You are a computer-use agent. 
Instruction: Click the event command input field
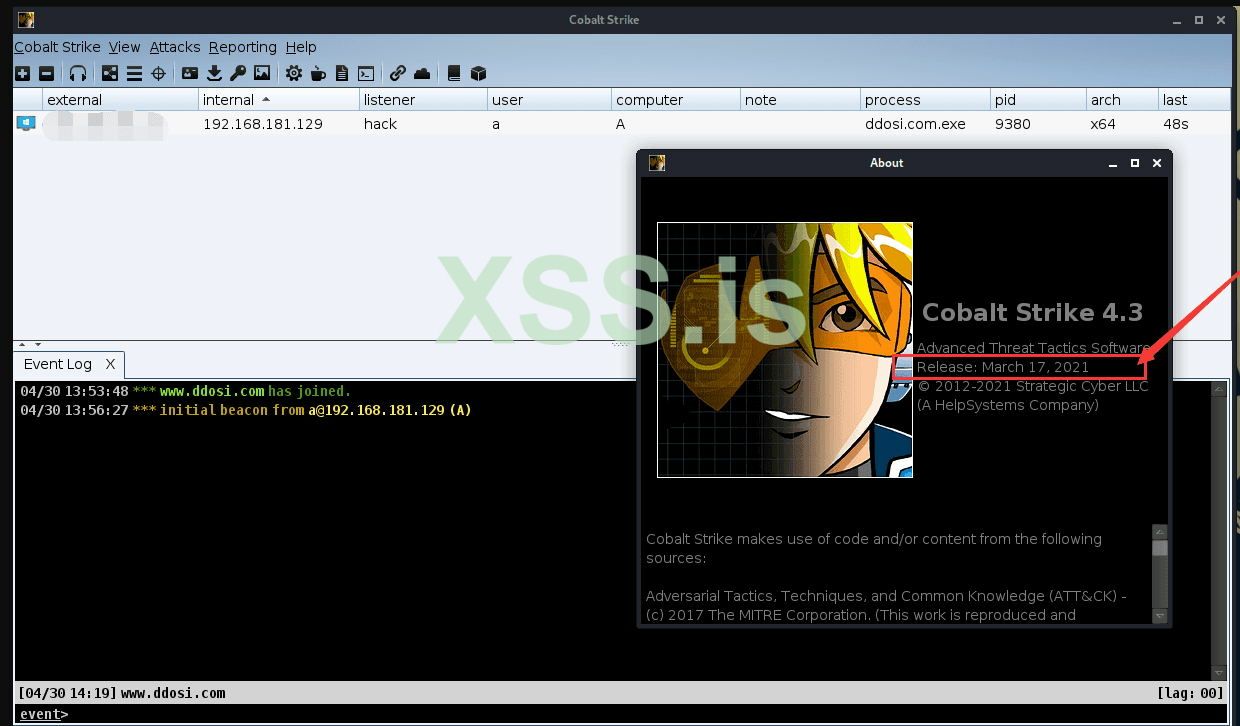point(600,714)
